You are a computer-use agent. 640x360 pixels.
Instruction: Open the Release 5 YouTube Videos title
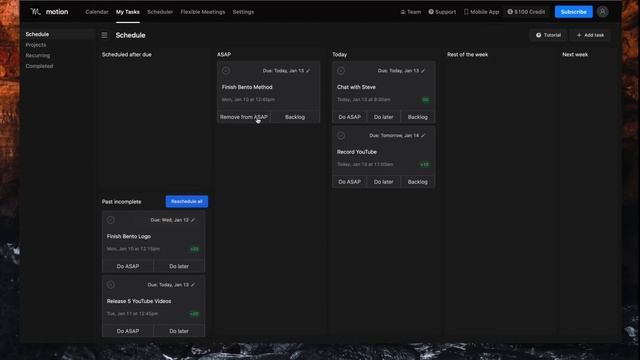[x=139, y=301]
